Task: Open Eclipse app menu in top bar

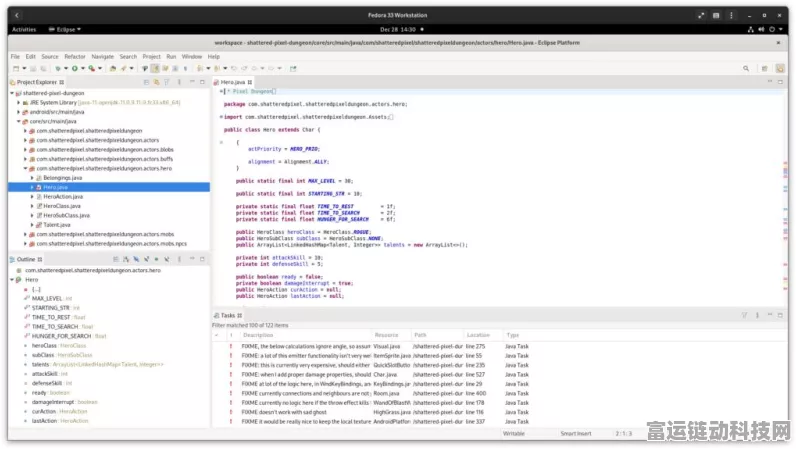Action: tap(64, 29)
